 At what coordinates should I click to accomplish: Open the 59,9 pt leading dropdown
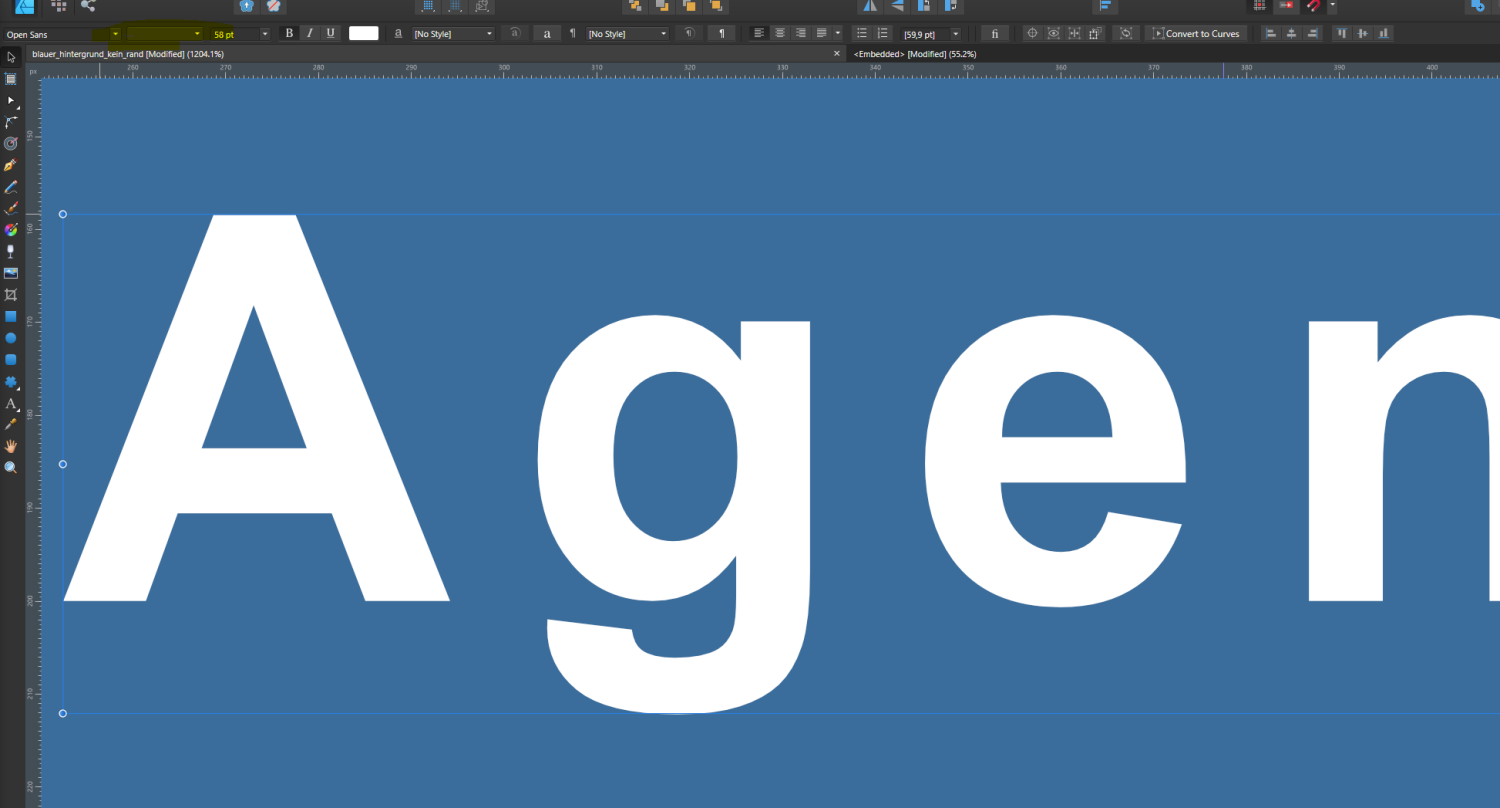coord(955,34)
